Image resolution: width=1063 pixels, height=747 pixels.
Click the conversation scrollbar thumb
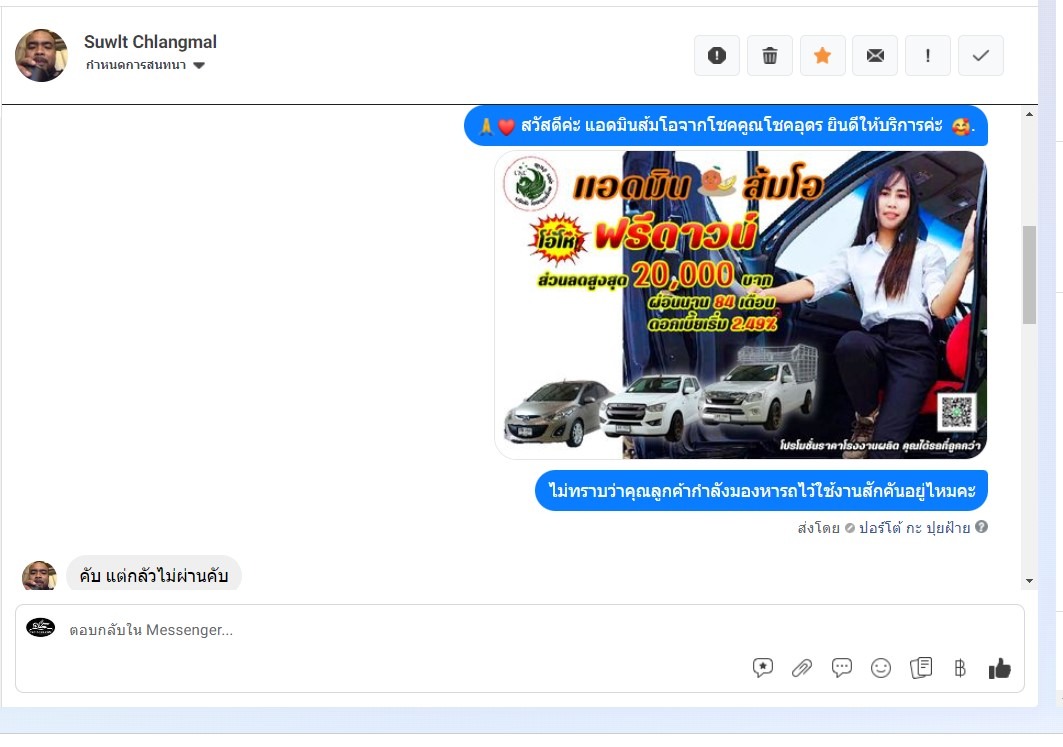pos(1029,275)
